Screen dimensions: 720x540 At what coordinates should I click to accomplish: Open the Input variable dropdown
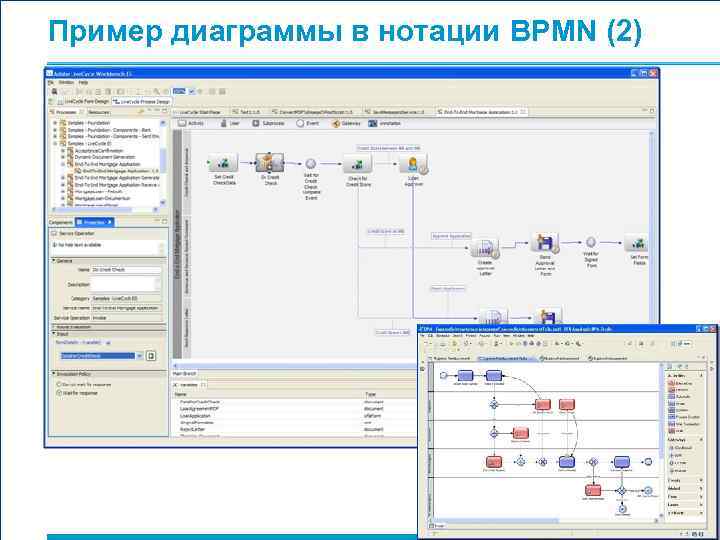pos(140,356)
